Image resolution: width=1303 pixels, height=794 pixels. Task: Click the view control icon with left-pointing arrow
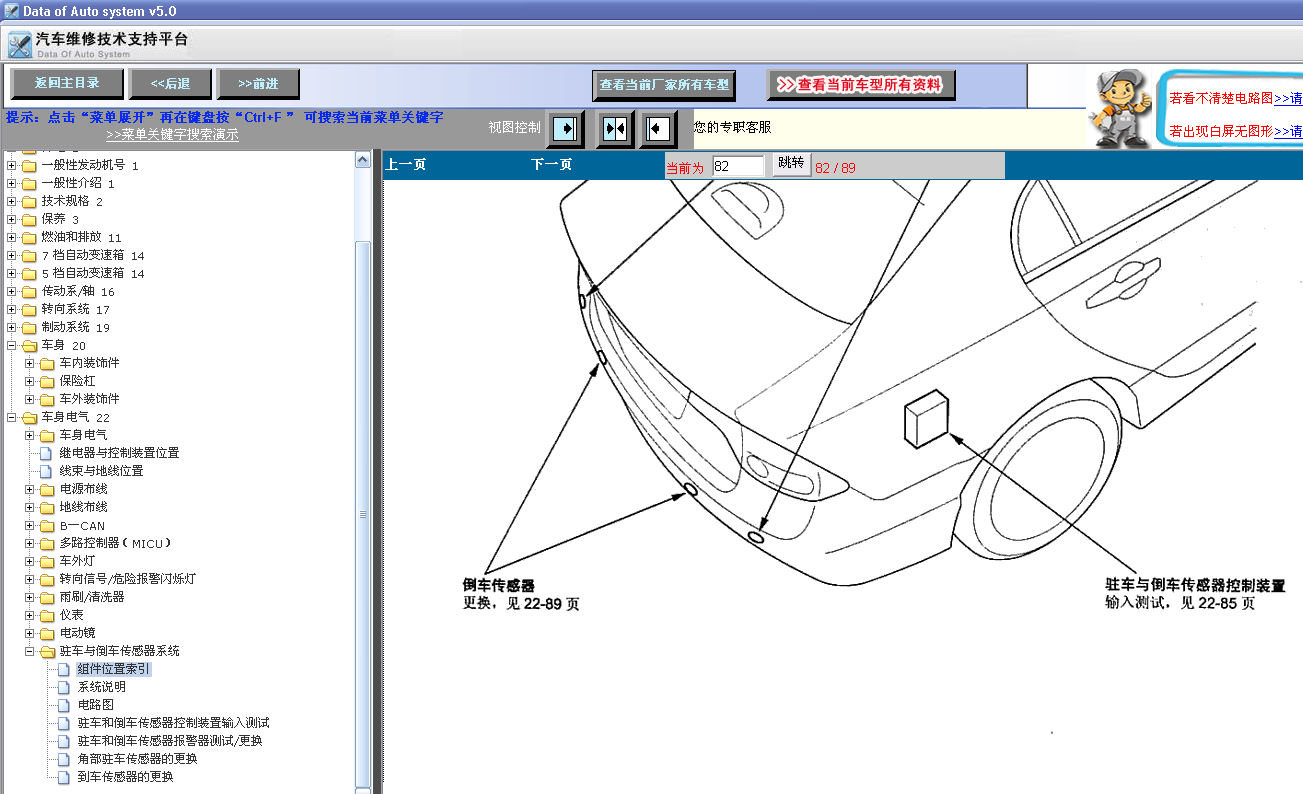(x=657, y=128)
